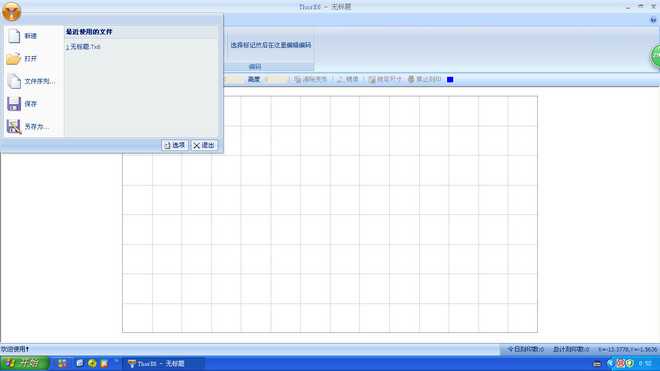Click the 高度 height input field
660x371 pixels.
(275, 79)
